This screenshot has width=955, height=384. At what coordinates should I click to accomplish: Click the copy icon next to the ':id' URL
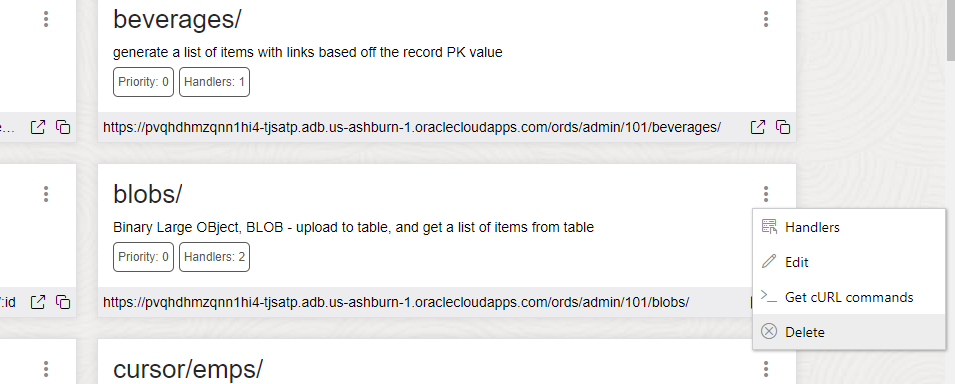tap(63, 302)
